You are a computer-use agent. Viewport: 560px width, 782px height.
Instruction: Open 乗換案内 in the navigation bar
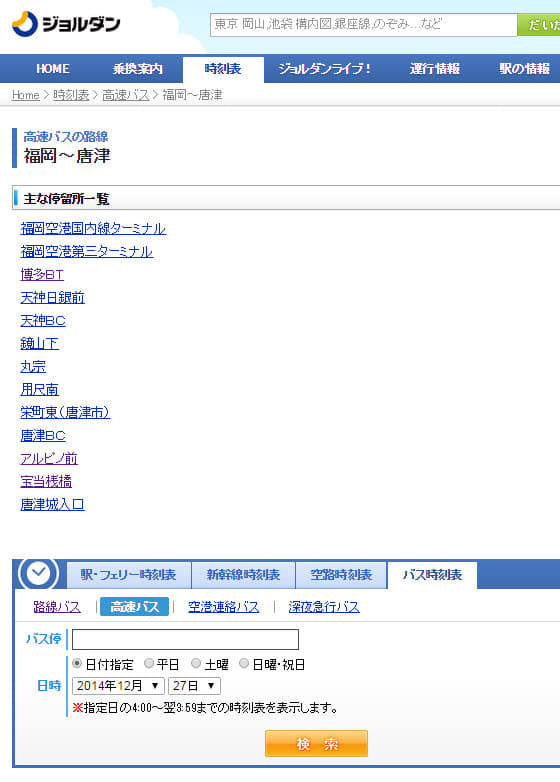click(138, 69)
